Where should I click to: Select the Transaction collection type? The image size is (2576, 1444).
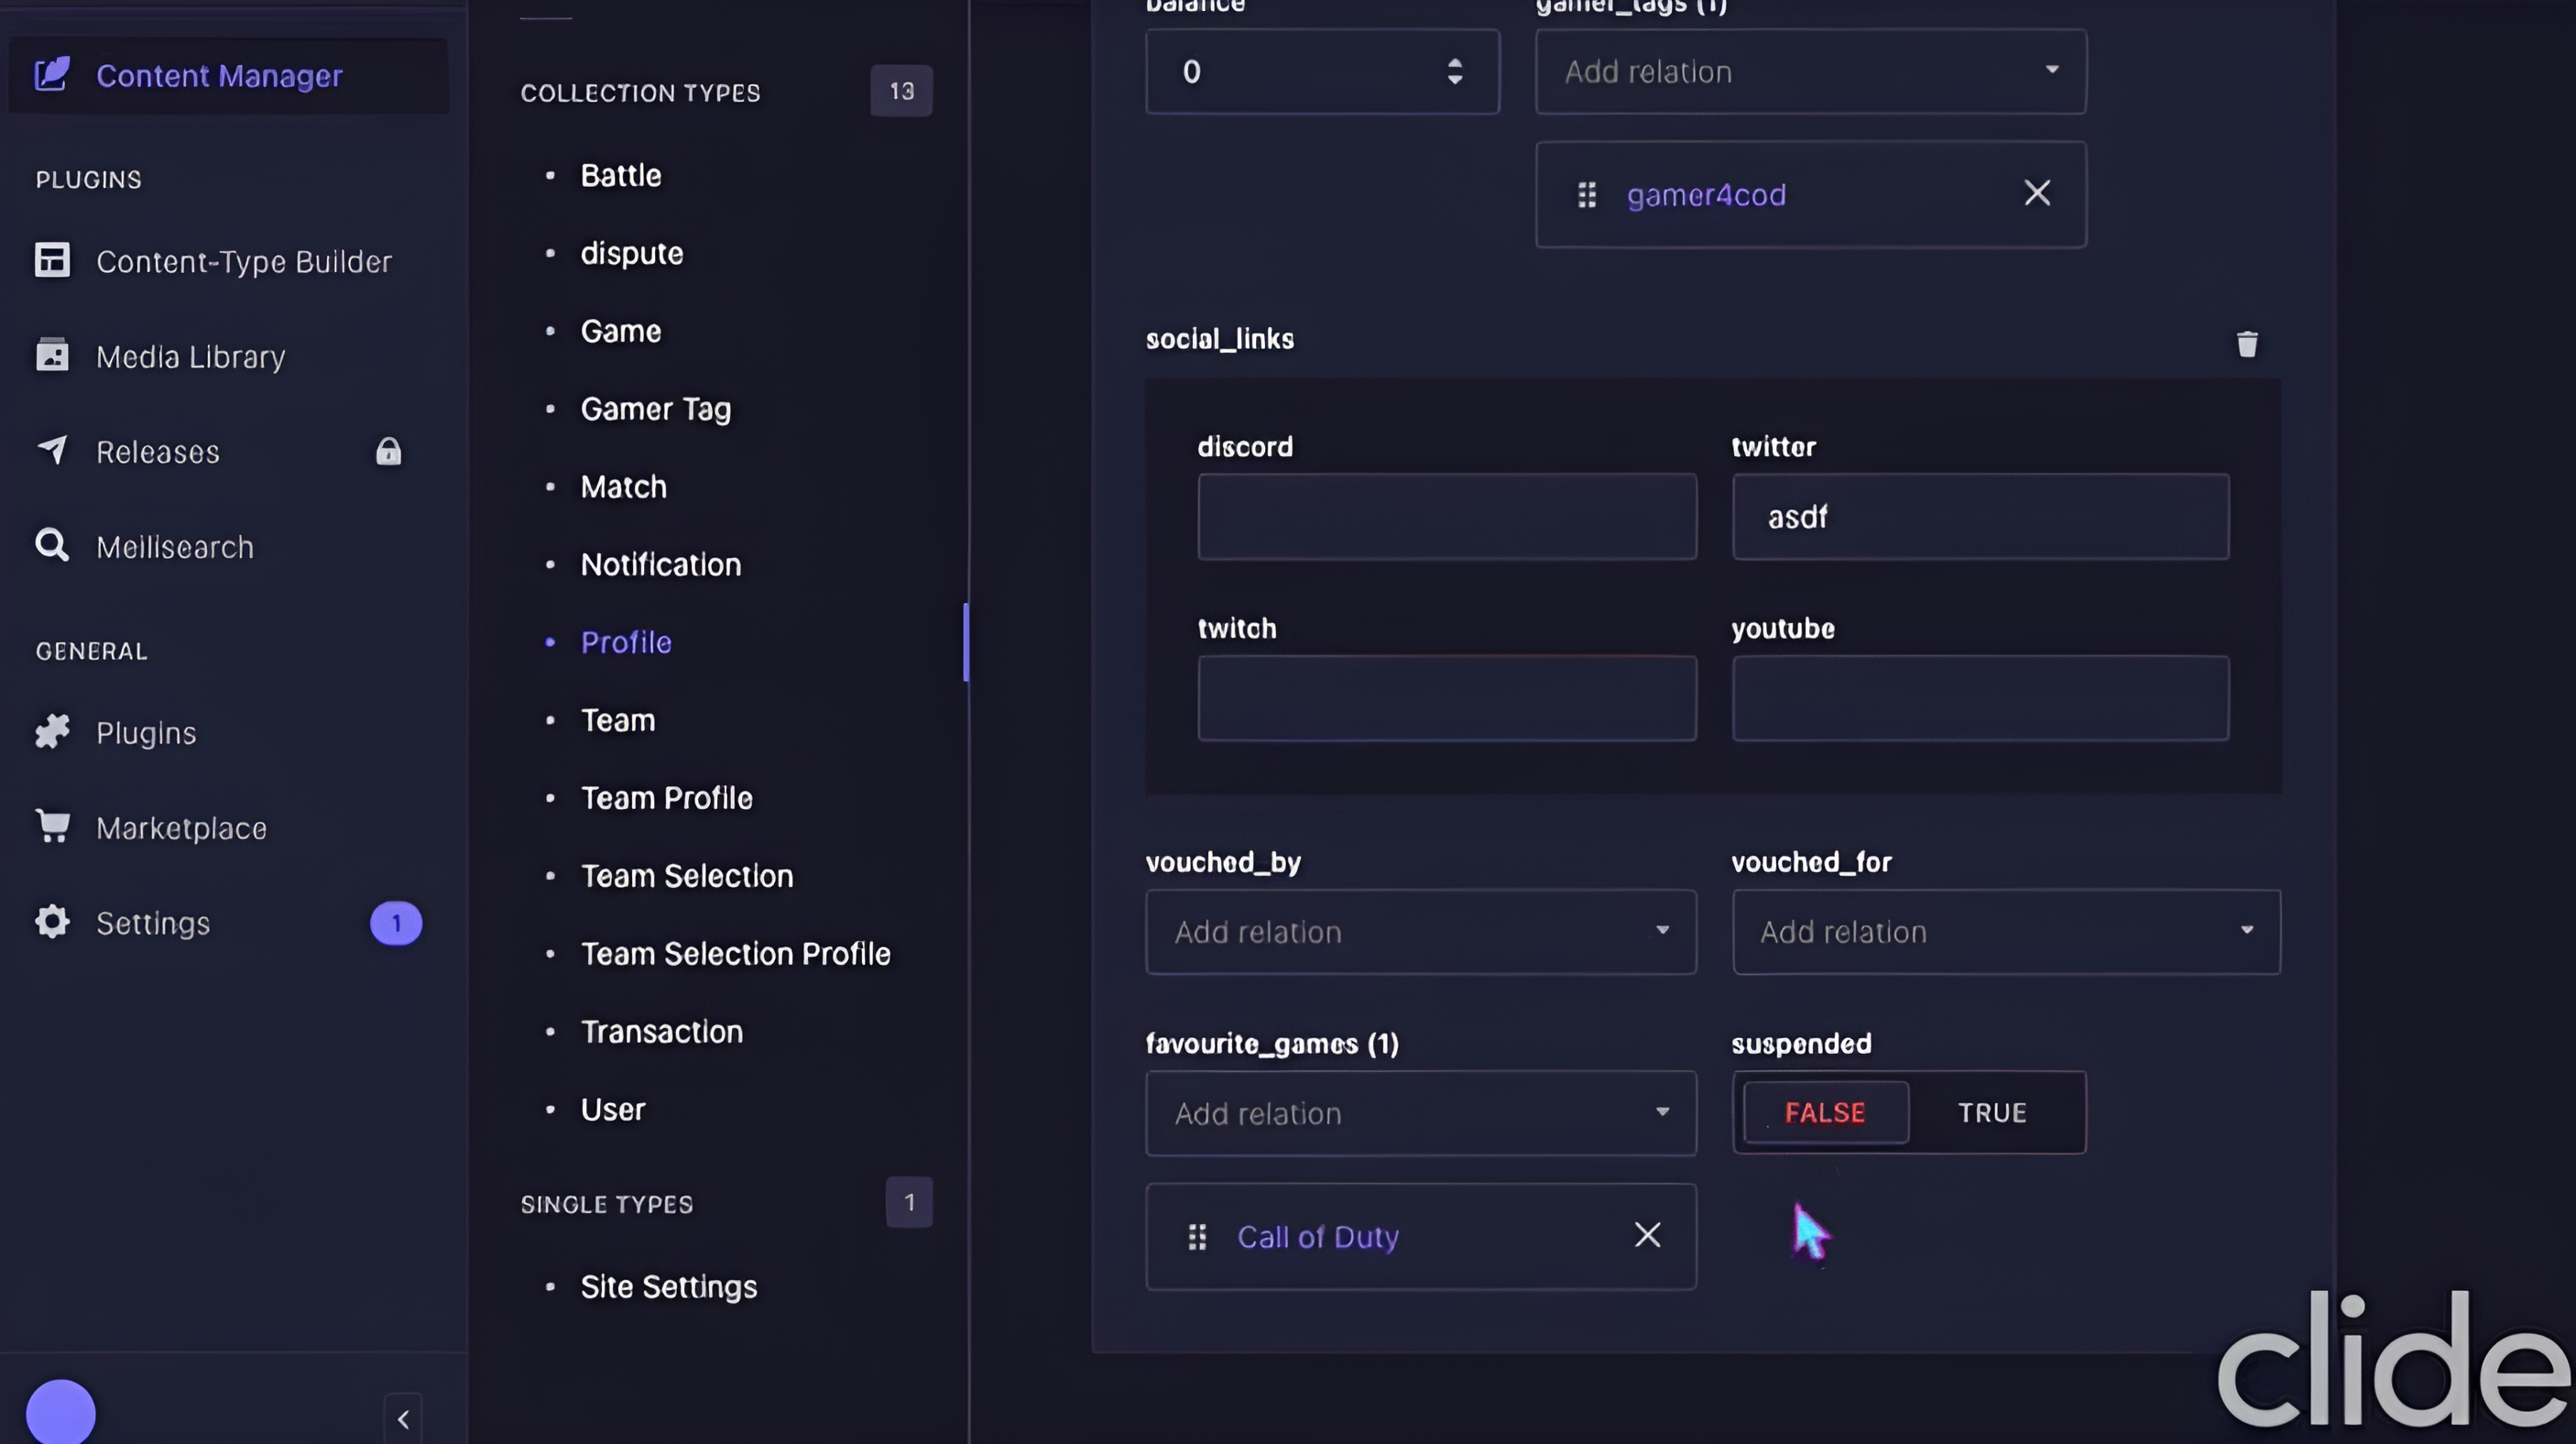pos(662,1031)
